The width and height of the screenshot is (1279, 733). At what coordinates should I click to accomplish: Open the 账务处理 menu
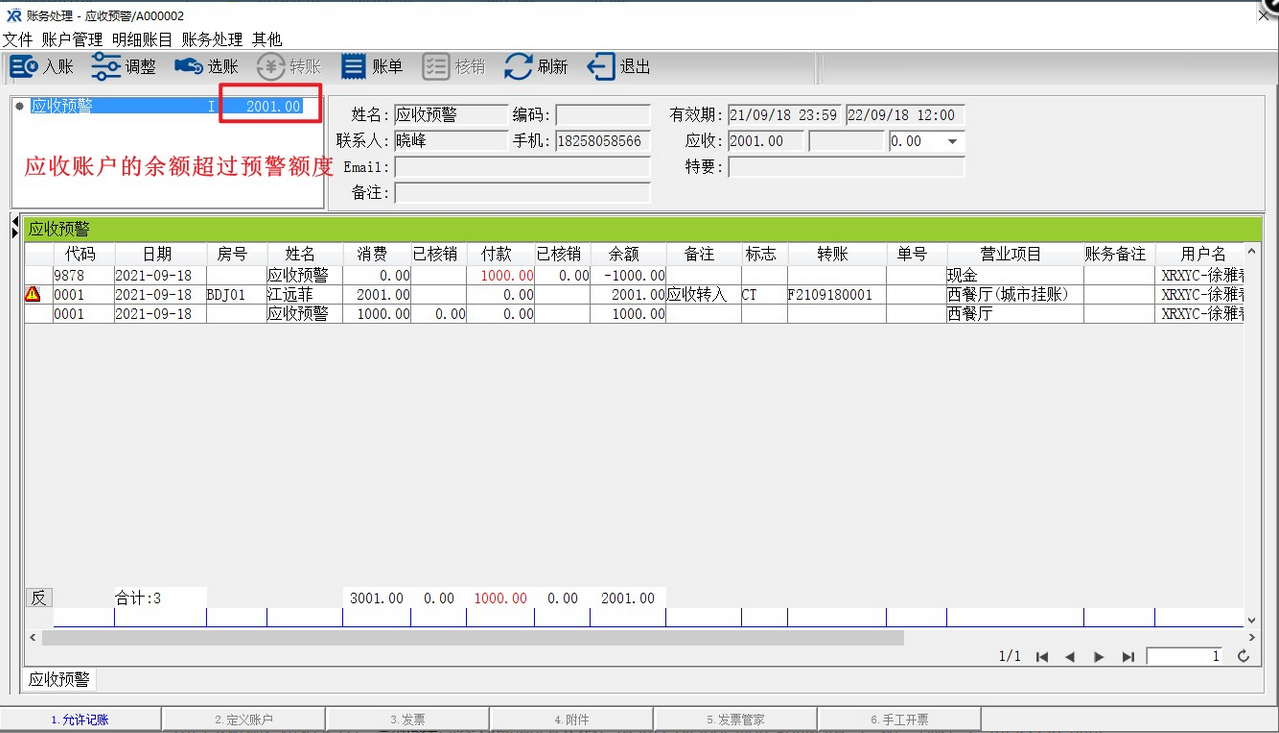212,40
